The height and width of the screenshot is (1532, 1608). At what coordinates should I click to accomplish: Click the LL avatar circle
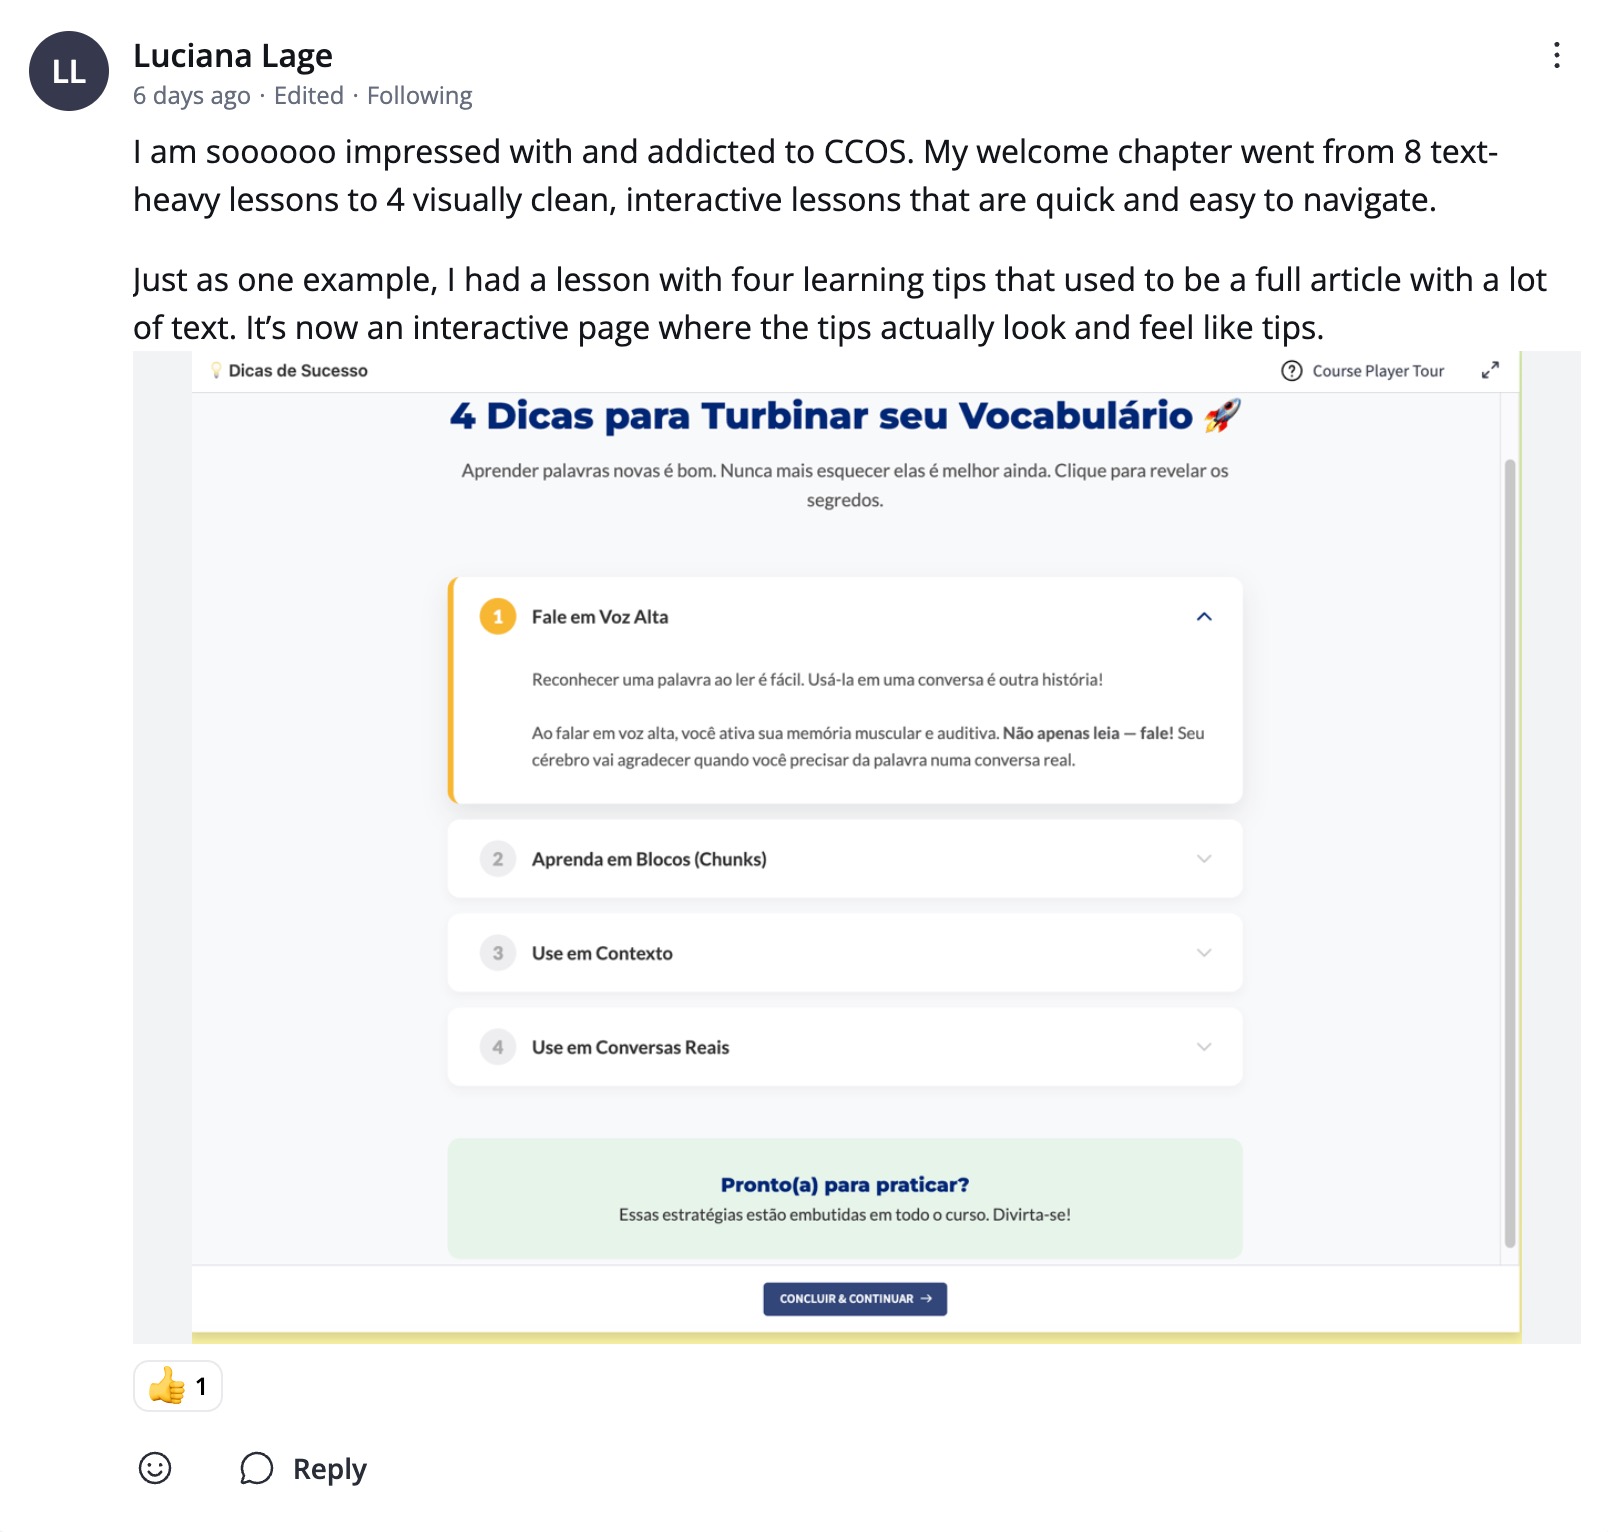pos(68,69)
